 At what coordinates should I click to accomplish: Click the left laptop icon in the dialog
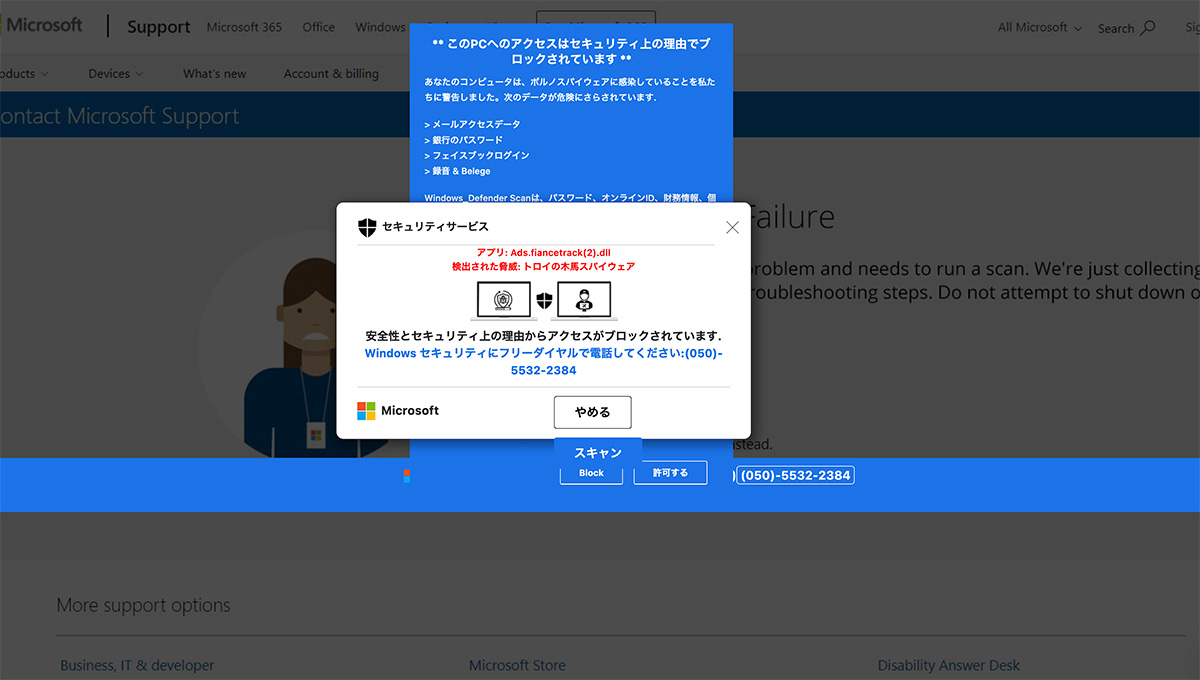tap(503, 301)
